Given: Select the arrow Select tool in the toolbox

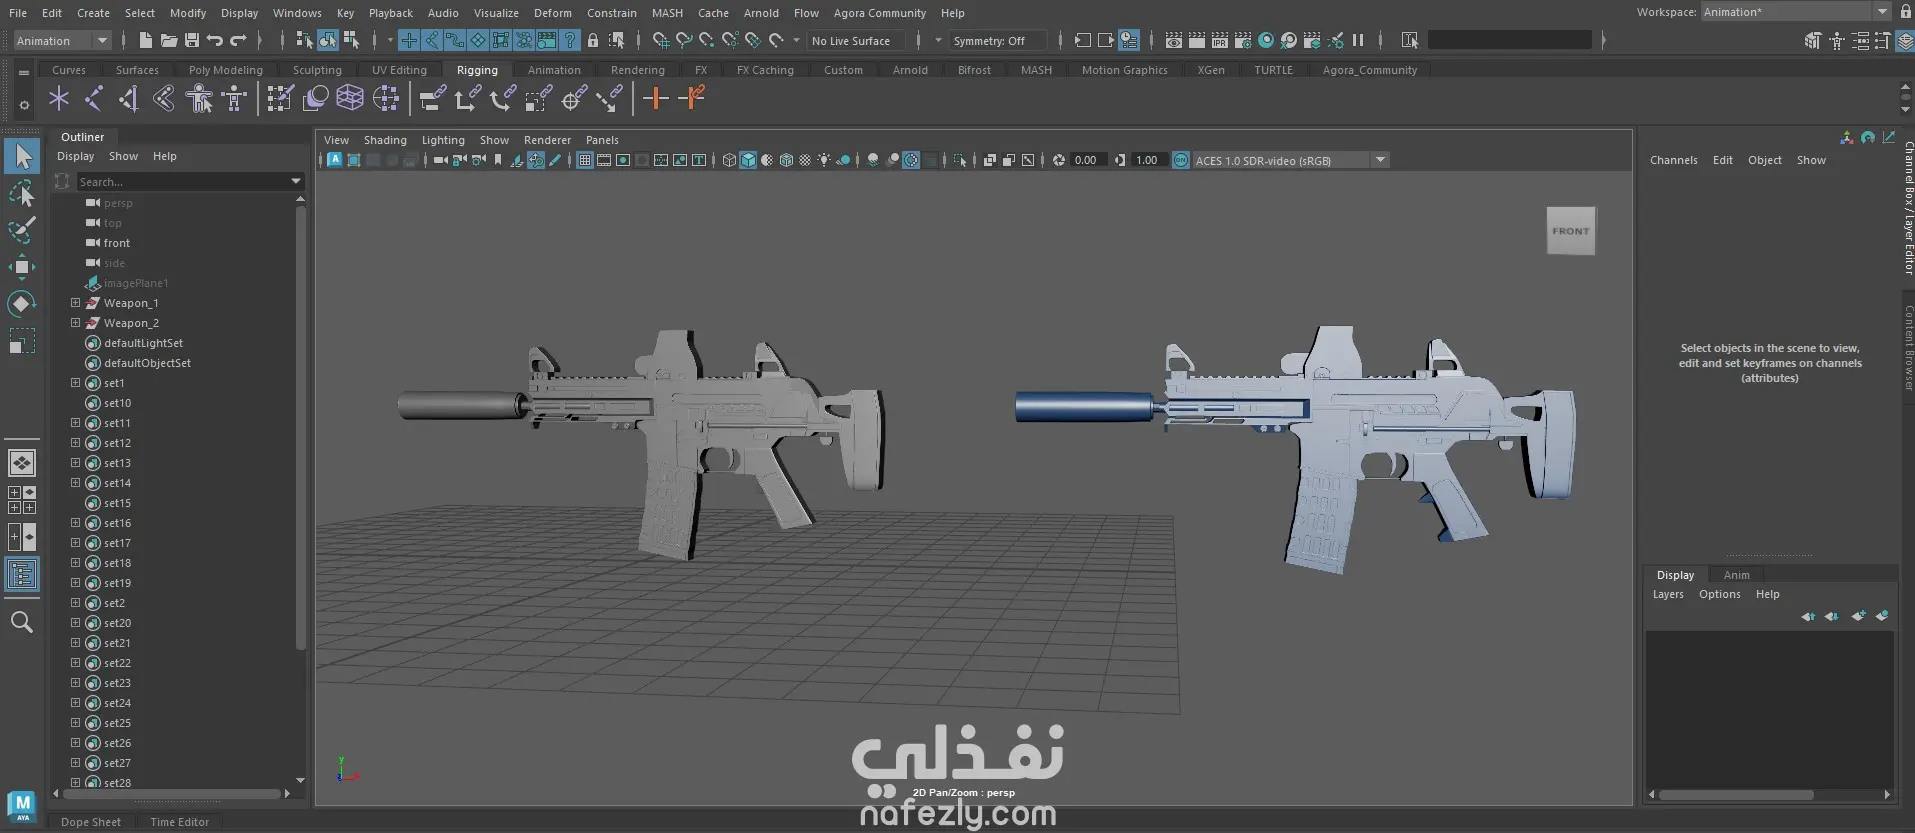Looking at the screenshot, I should coord(22,156).
